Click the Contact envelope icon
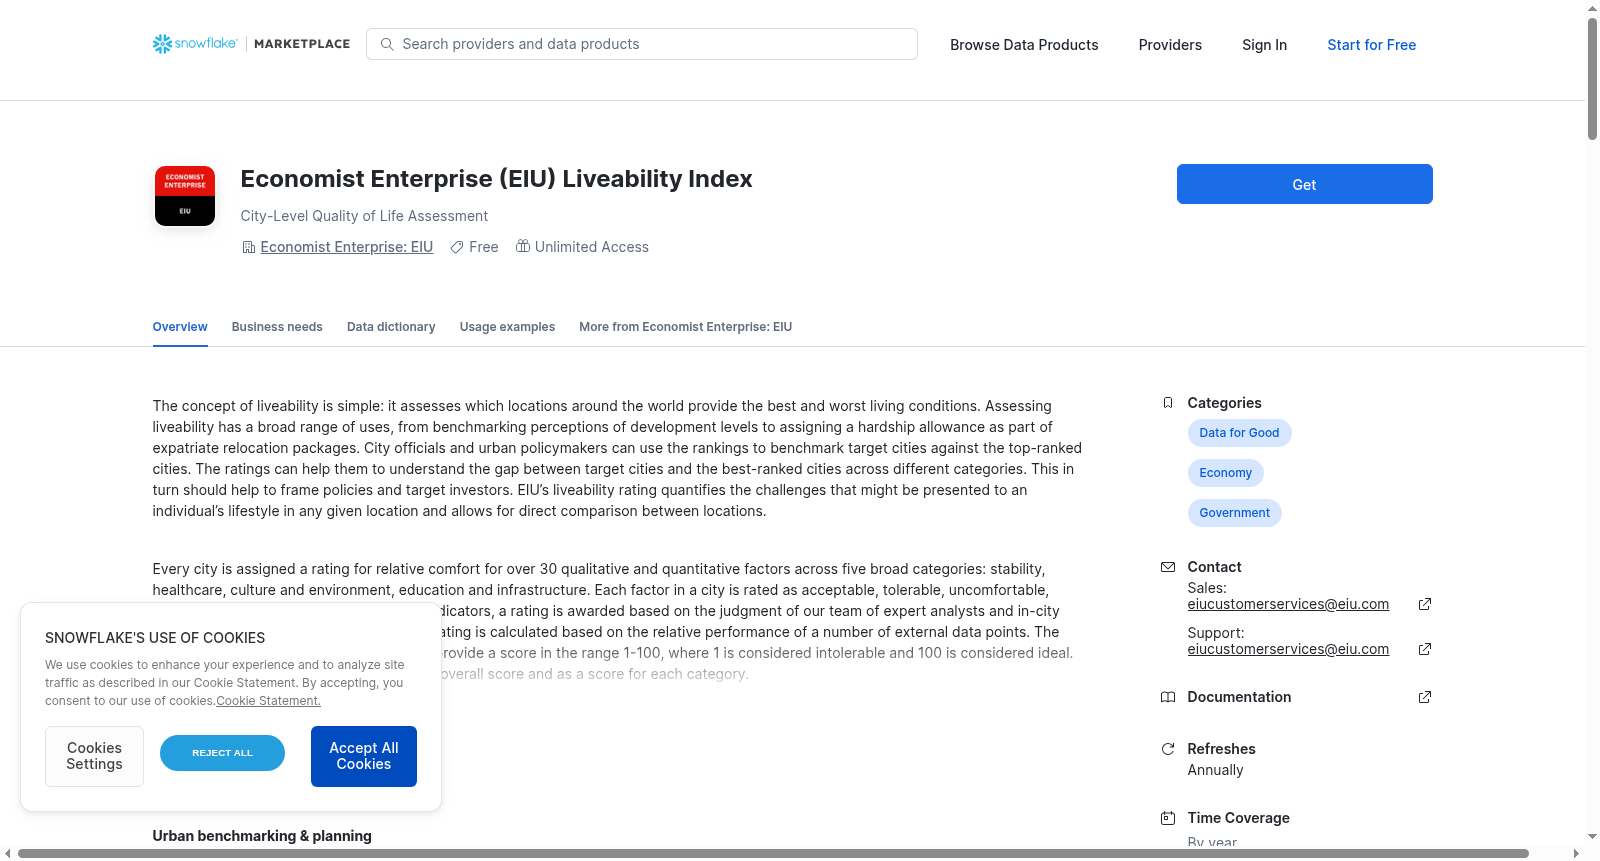 tap(1167, 567)
